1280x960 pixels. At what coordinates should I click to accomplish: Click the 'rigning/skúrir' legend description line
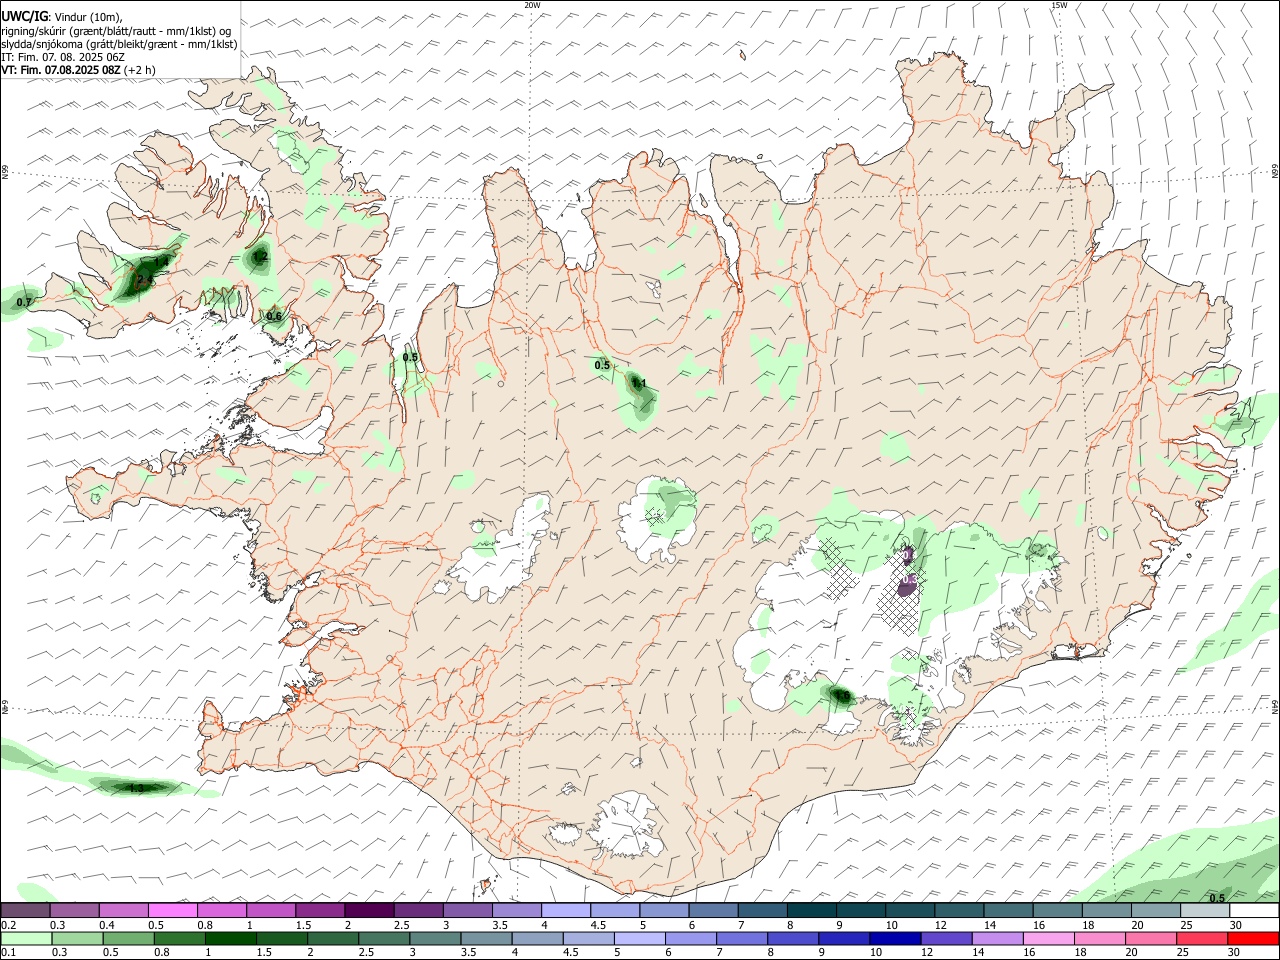click(x=116, y=31)
